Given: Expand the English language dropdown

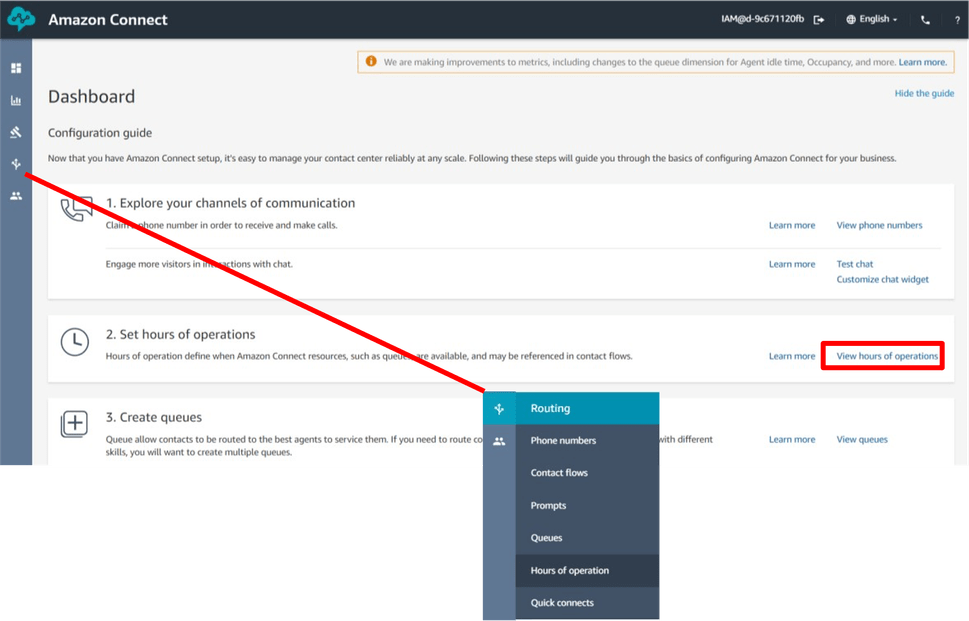Looking at the screenshot, I should [872, 19].
